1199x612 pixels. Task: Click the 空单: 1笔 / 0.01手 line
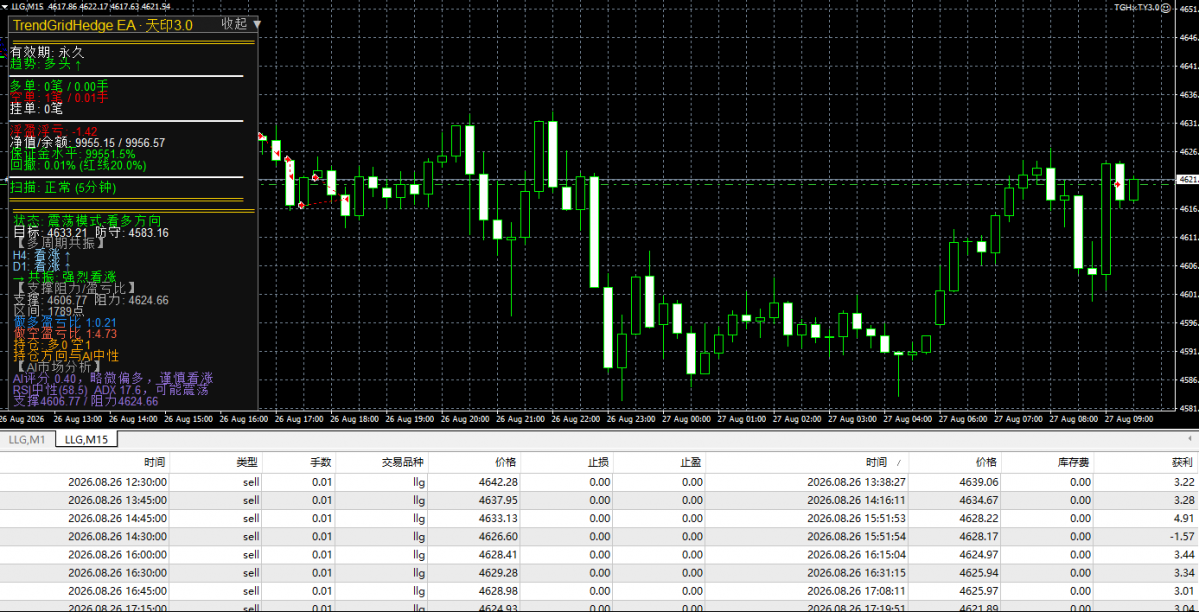pyautogui.click(x=60, y=97)
